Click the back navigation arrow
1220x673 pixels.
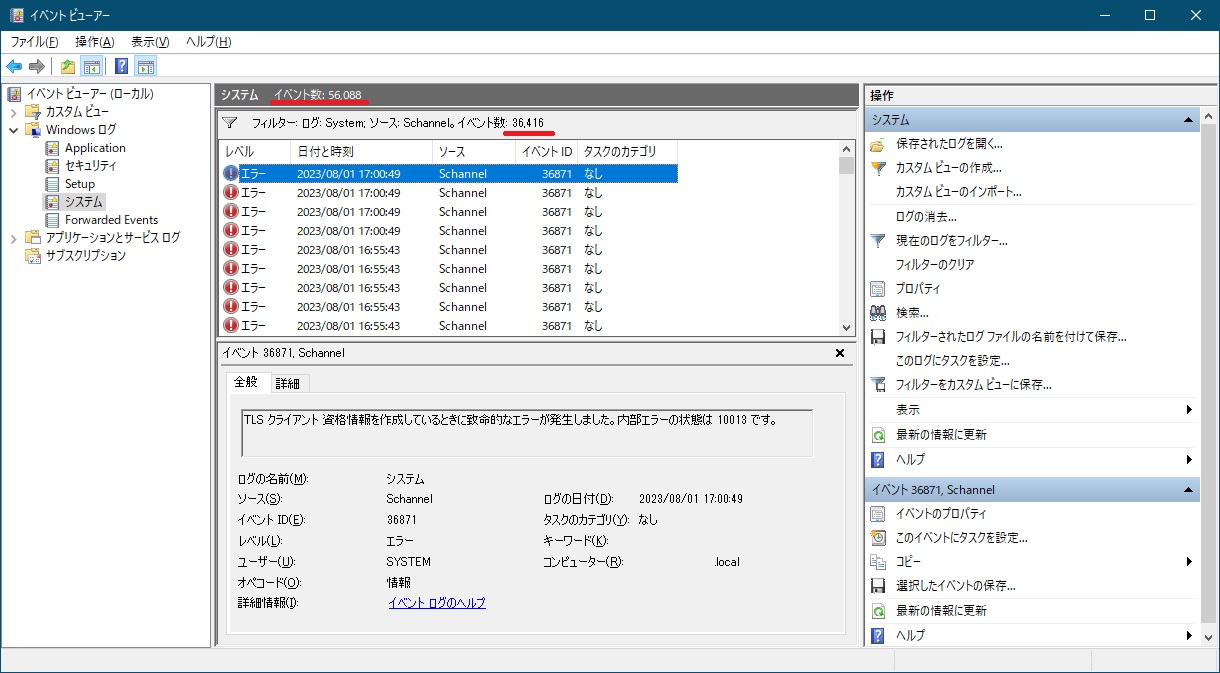point(14,66)
